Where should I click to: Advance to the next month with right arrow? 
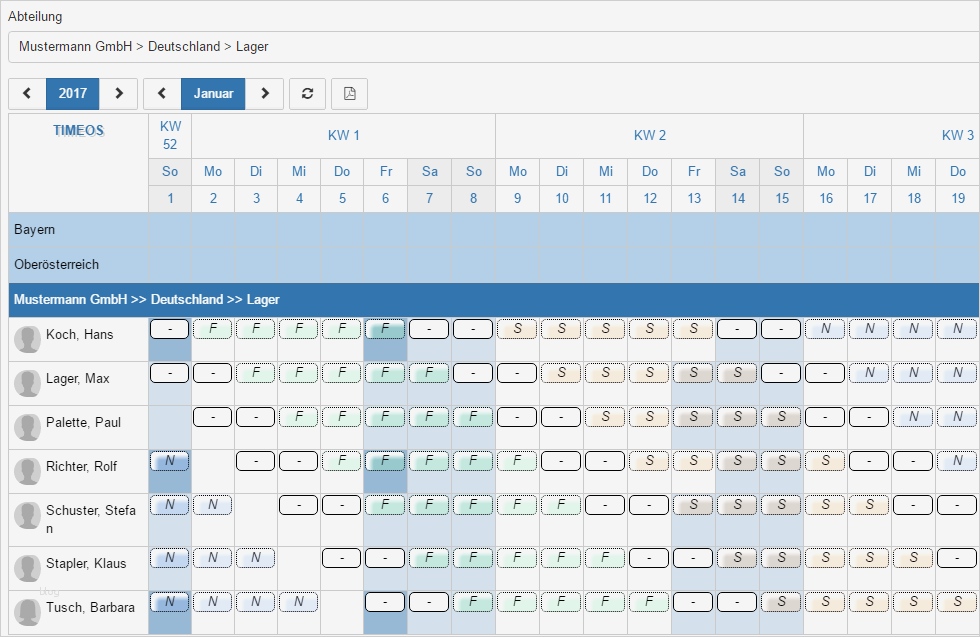[x=265, y=93]
